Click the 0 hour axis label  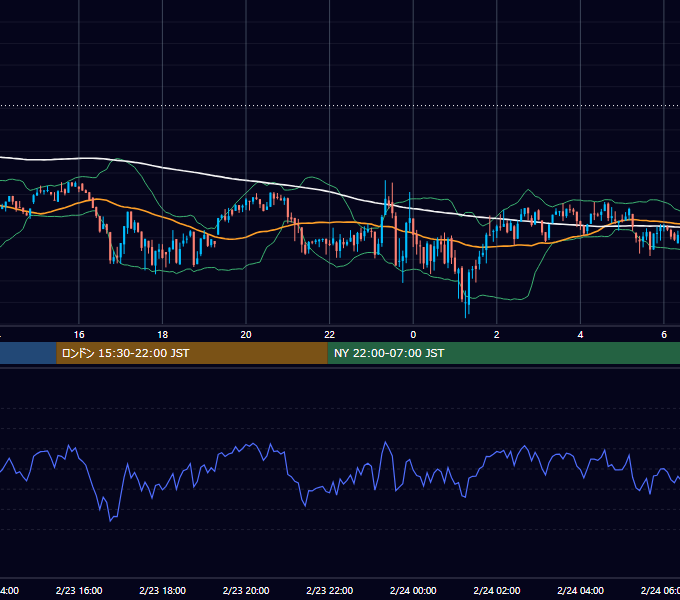[x=413, y=335]
